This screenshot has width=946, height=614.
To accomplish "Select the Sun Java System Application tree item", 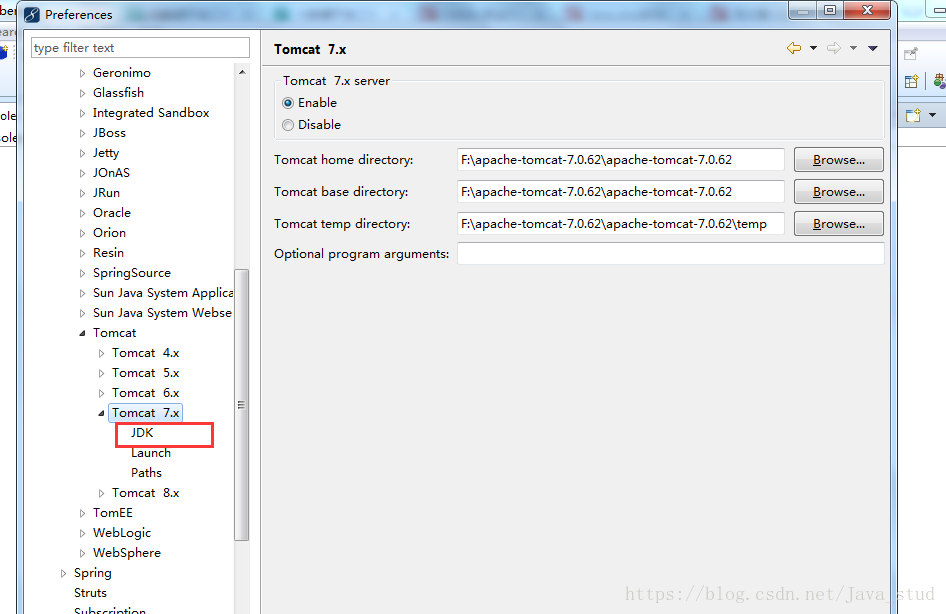I will (163, 293).
